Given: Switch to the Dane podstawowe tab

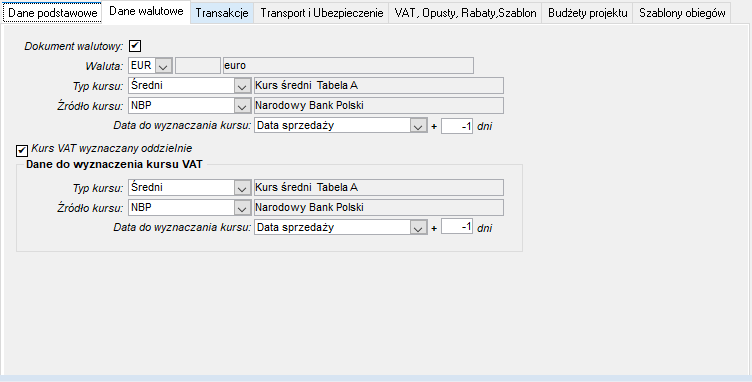Looking at the screenshot, I should [x=52, y=13].
